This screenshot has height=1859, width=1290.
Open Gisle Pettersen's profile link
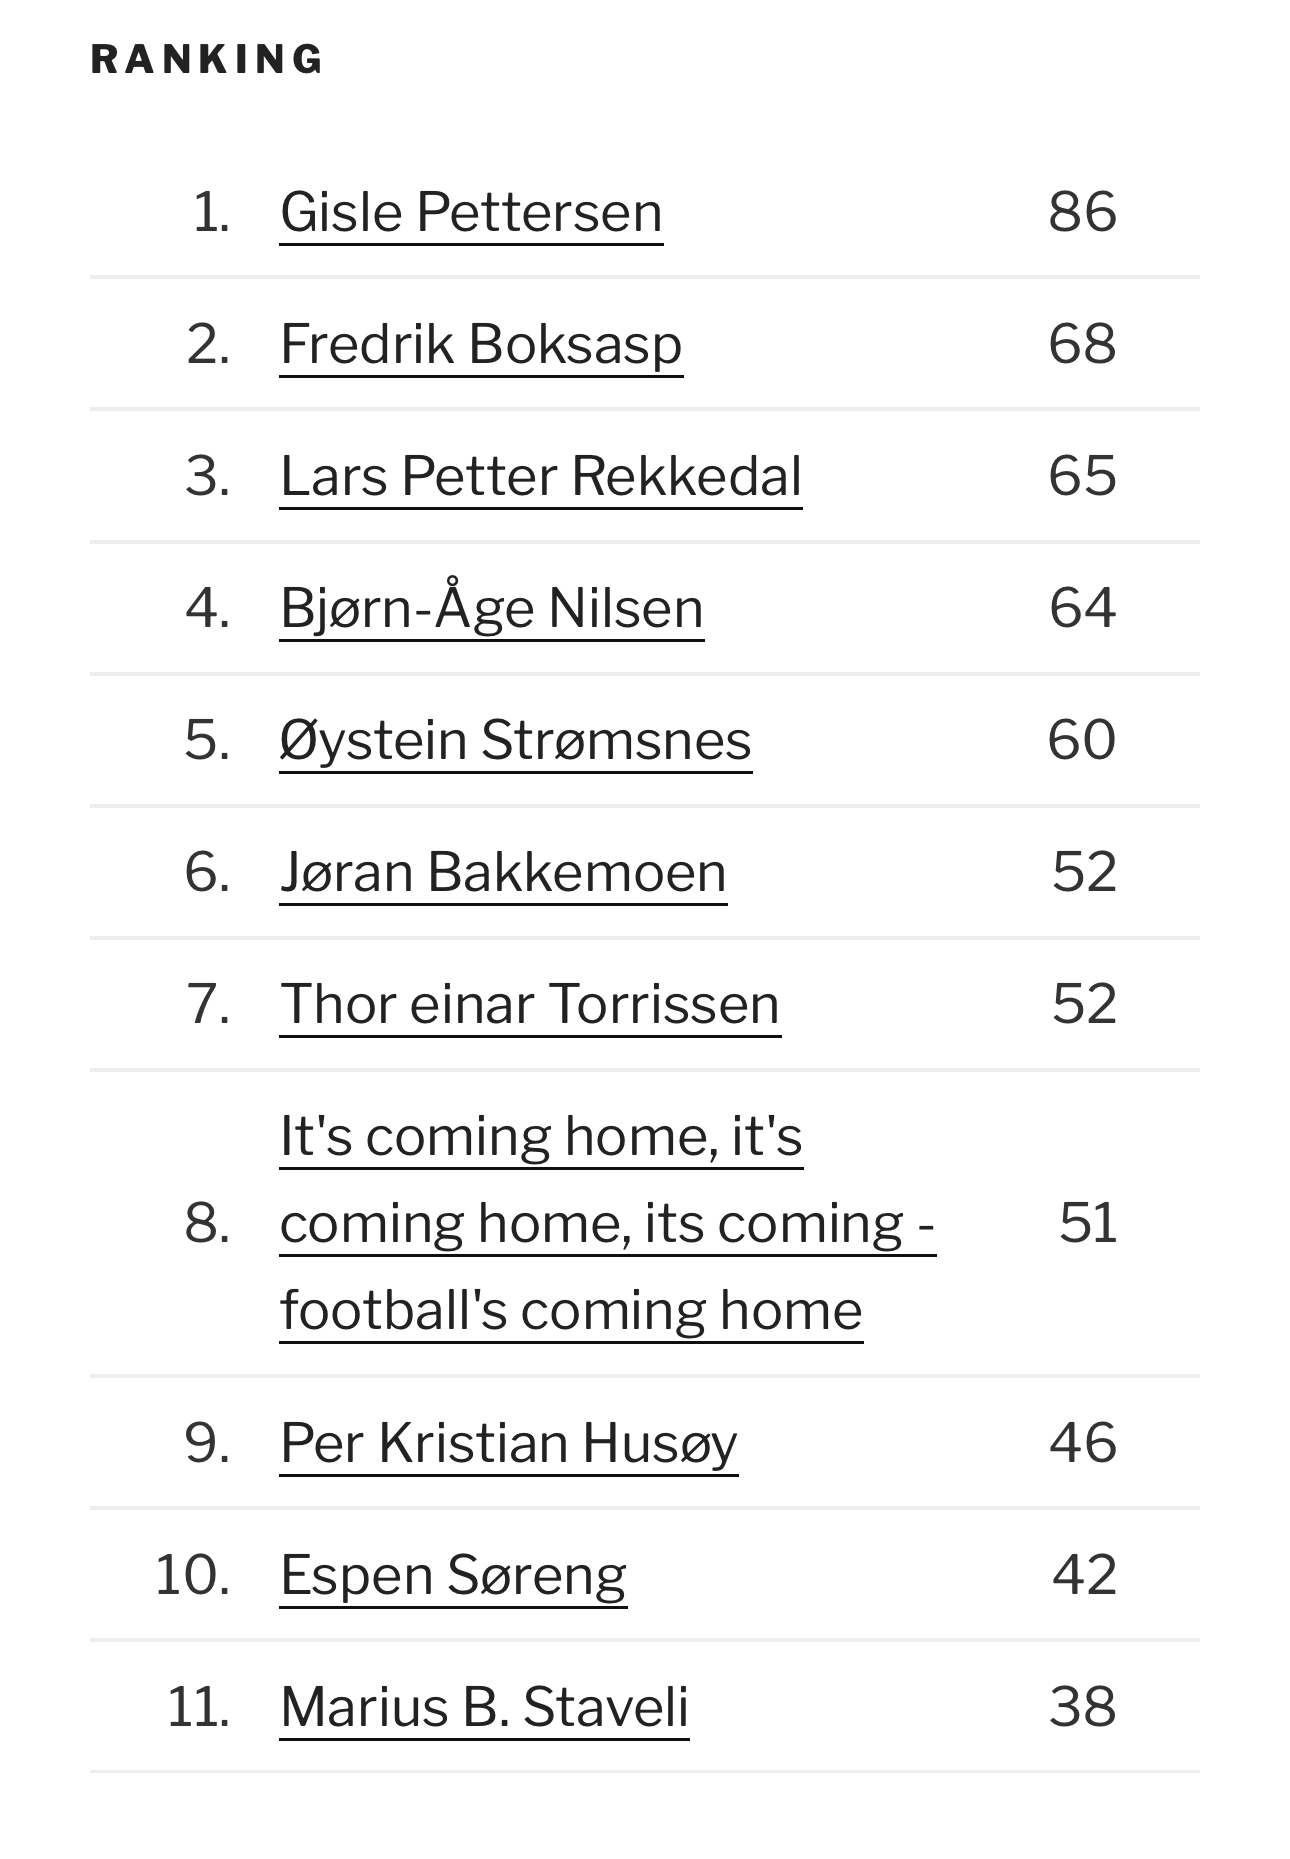471,212
